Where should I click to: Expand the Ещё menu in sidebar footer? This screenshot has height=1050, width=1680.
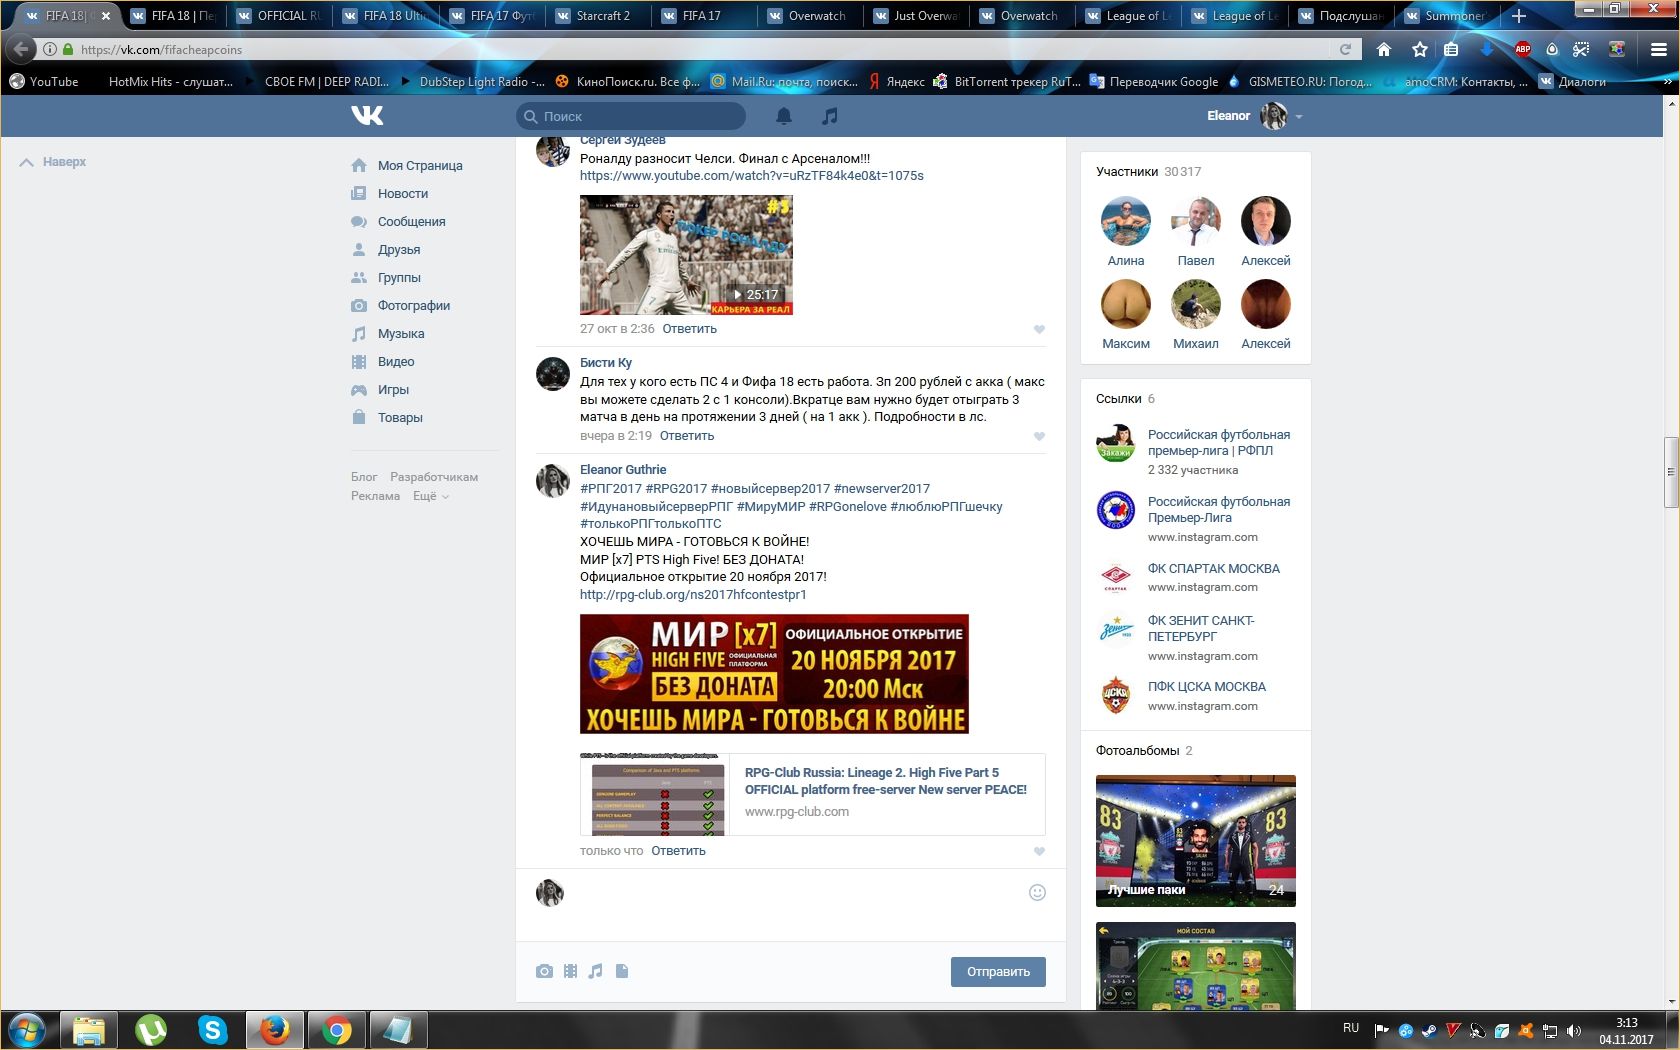[431, 496]
